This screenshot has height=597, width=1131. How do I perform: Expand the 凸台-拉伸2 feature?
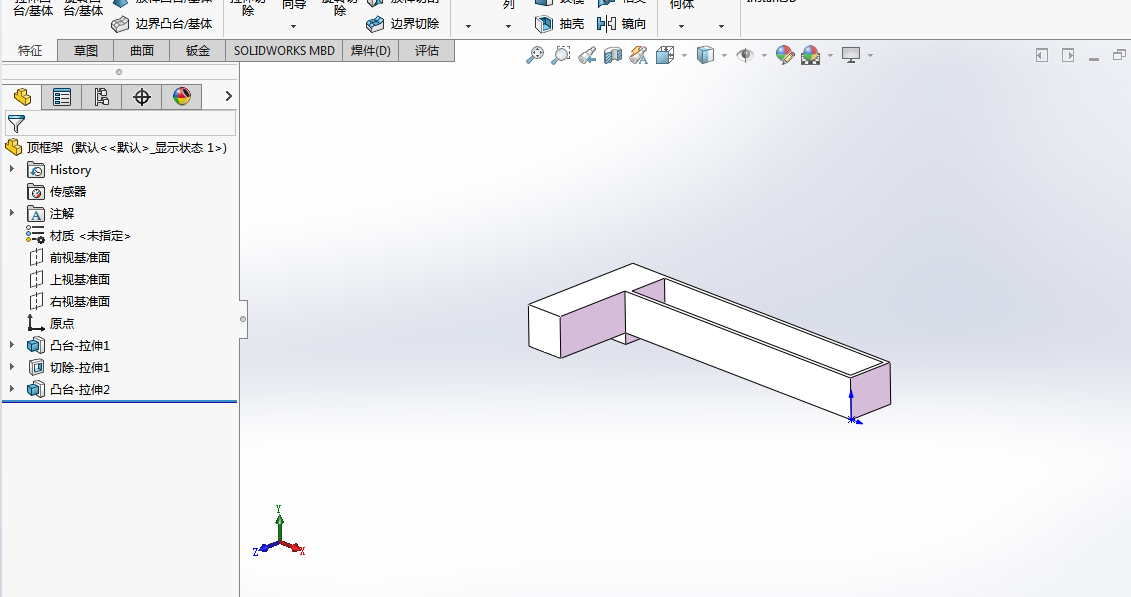(x=12, y=389)
